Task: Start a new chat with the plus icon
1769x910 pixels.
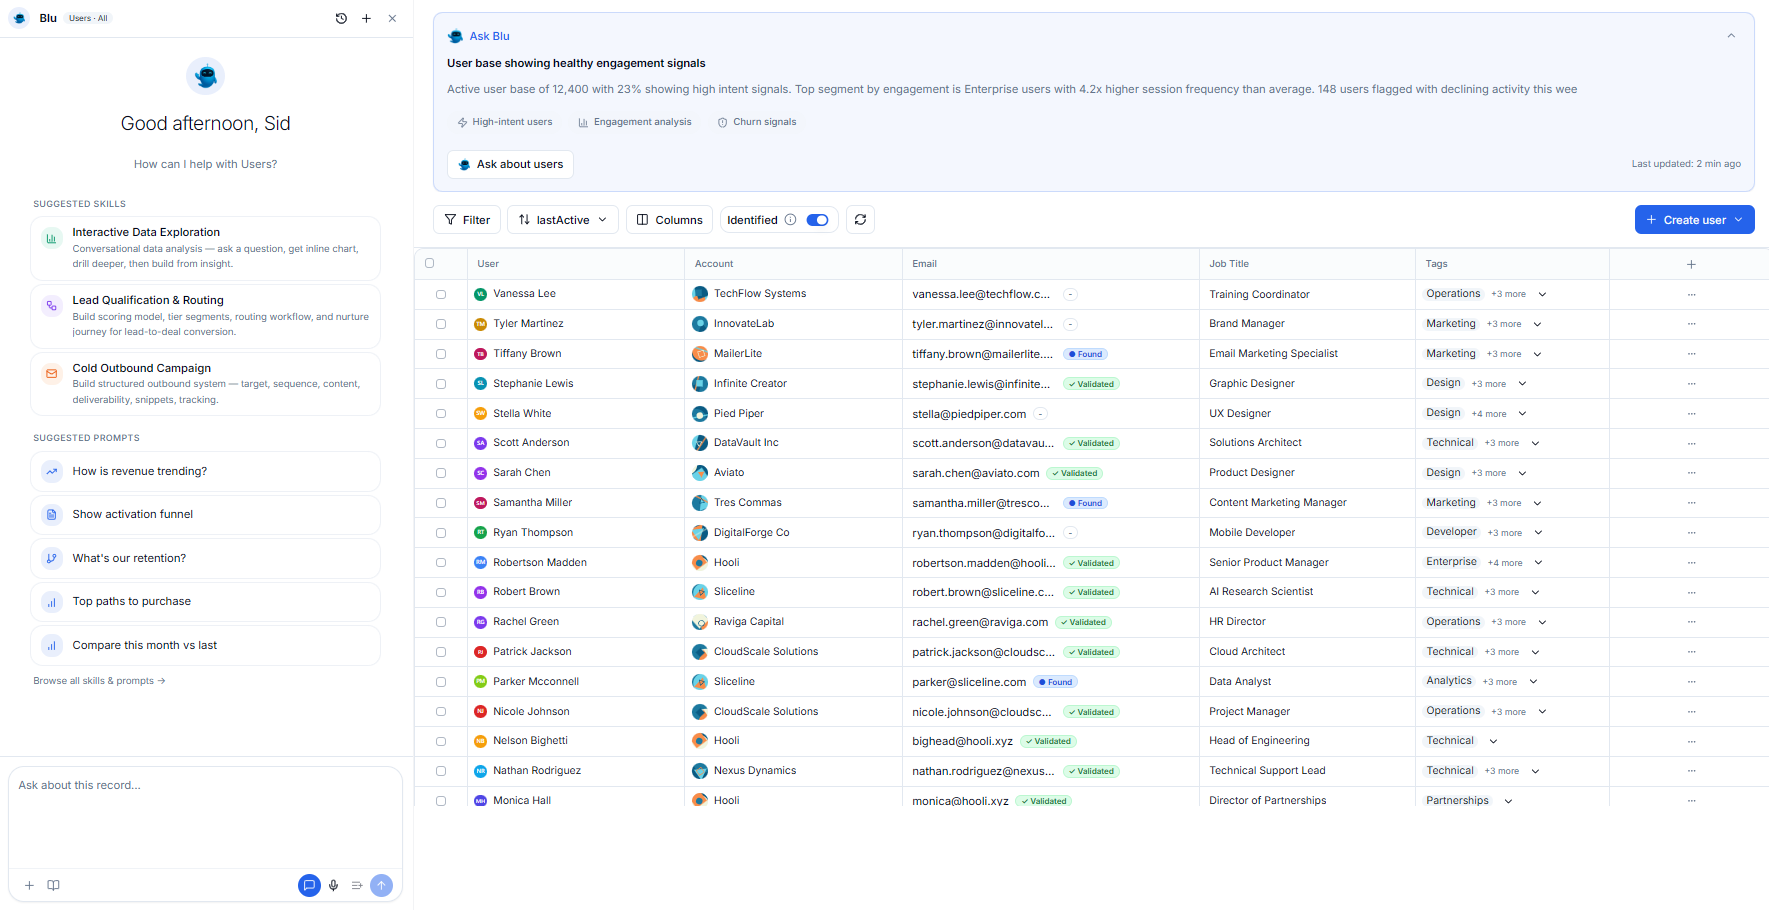Action: tap(366, 18)
